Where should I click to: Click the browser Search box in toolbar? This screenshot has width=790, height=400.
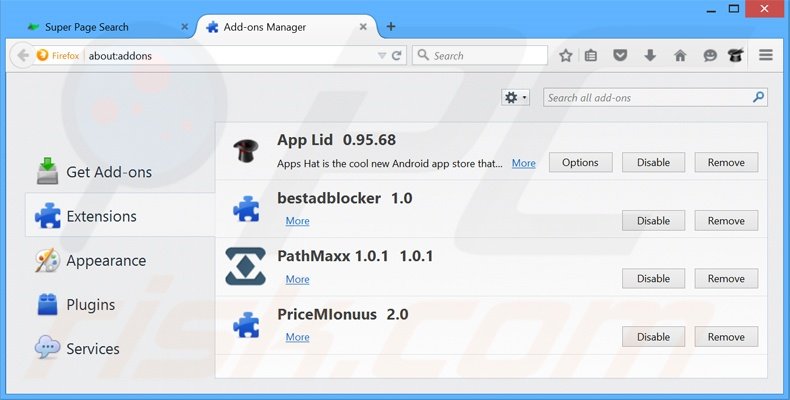480,55
